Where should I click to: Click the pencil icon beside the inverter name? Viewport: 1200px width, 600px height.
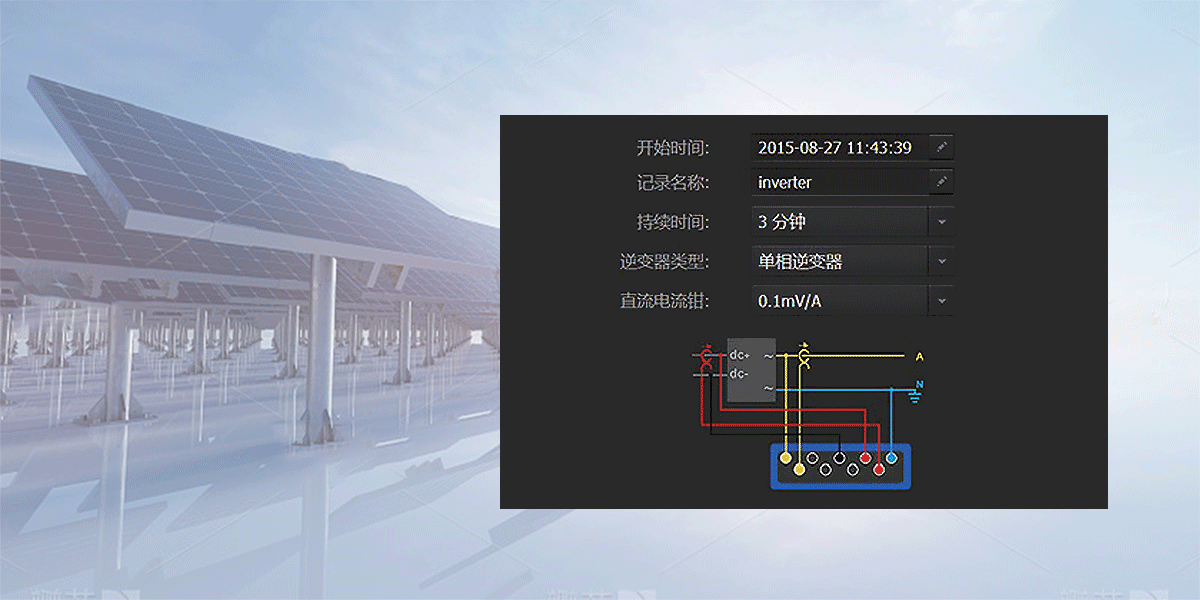(941, 182)
